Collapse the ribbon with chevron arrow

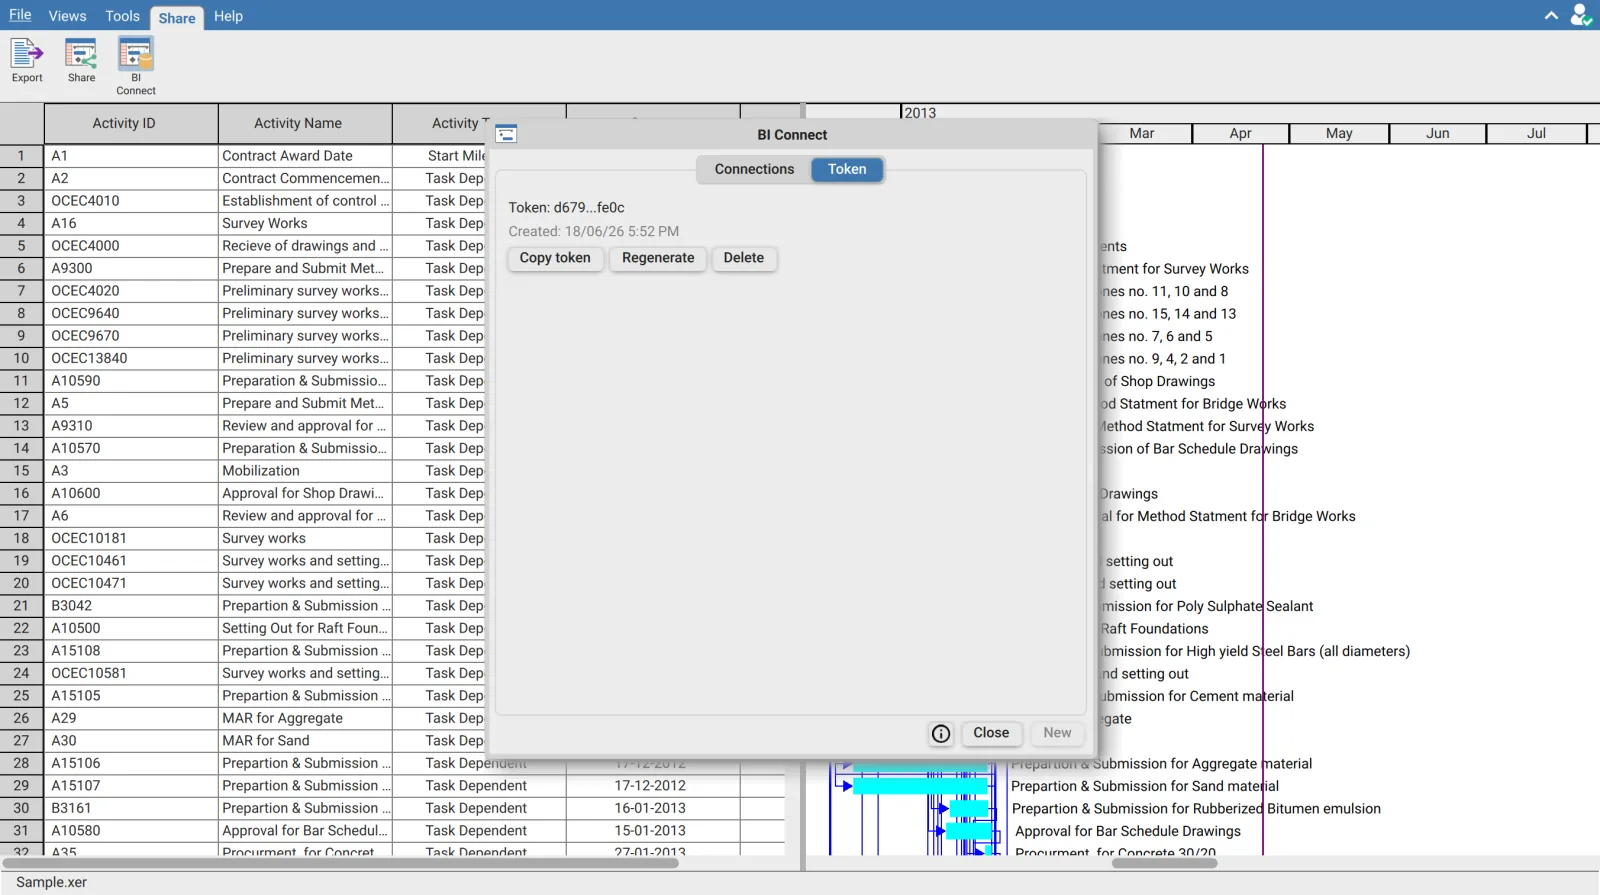coord(1551,15)
